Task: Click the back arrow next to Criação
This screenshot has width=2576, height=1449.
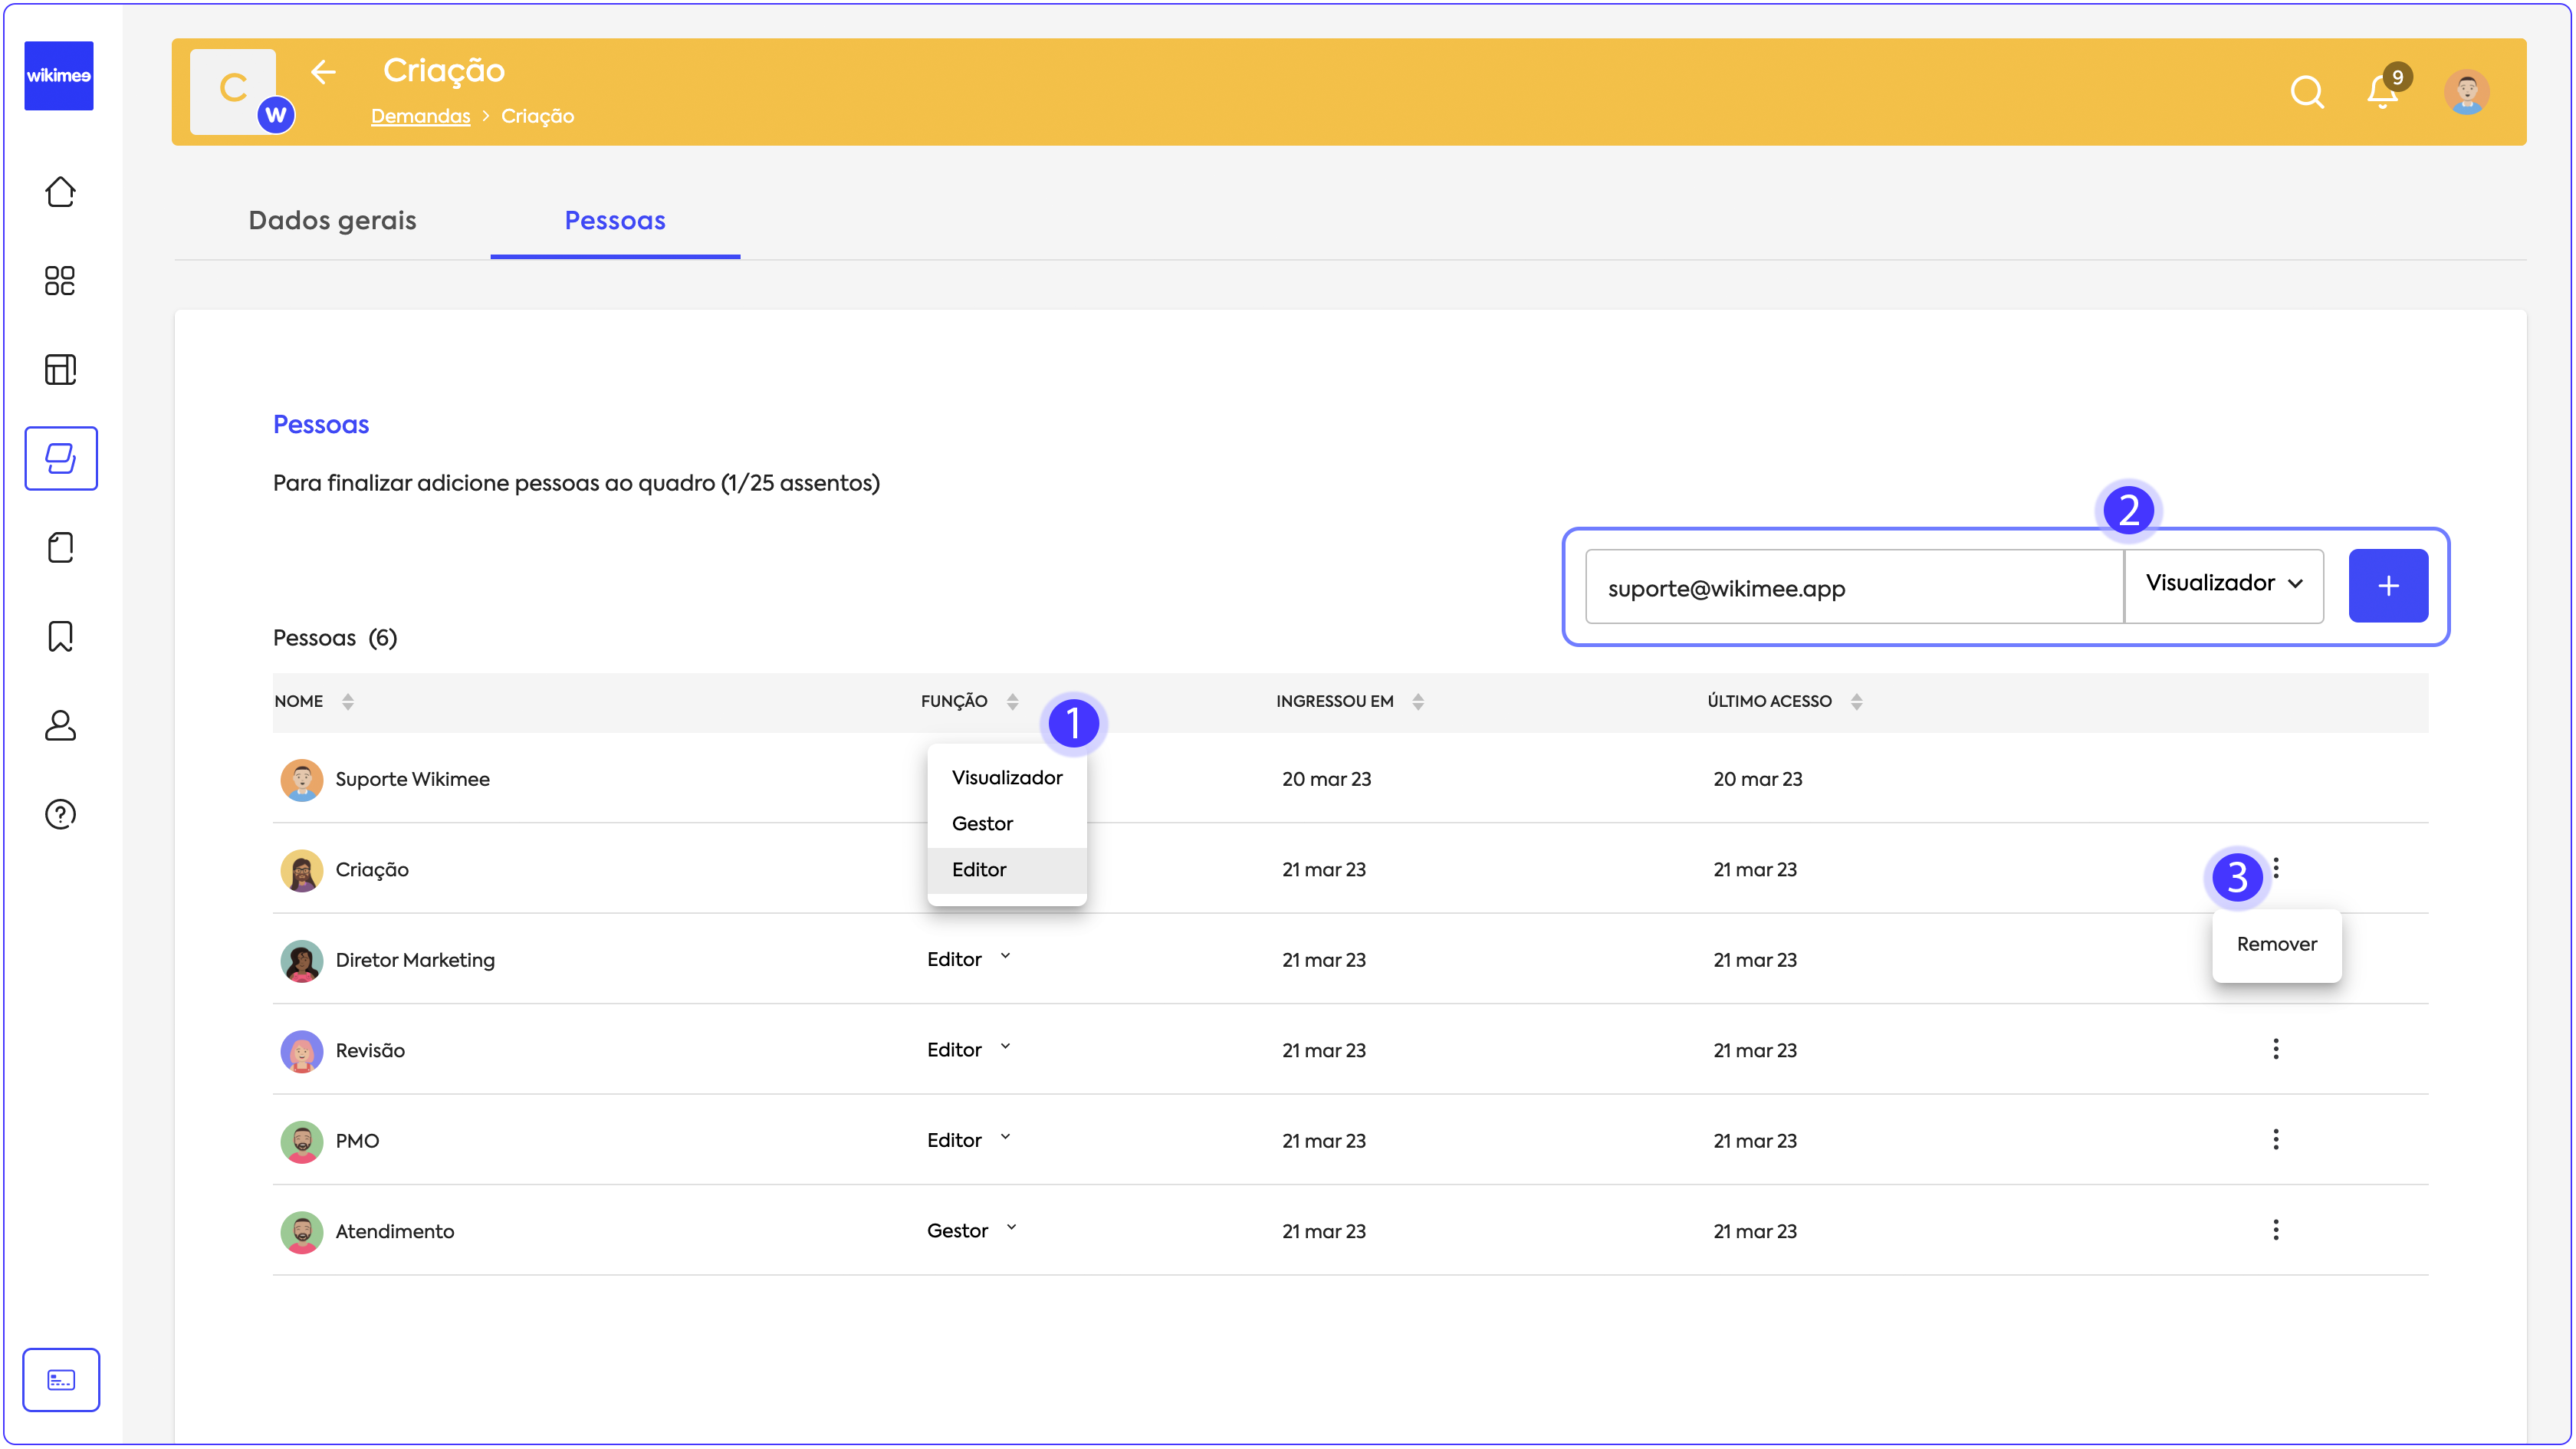Action: (322, 72)
